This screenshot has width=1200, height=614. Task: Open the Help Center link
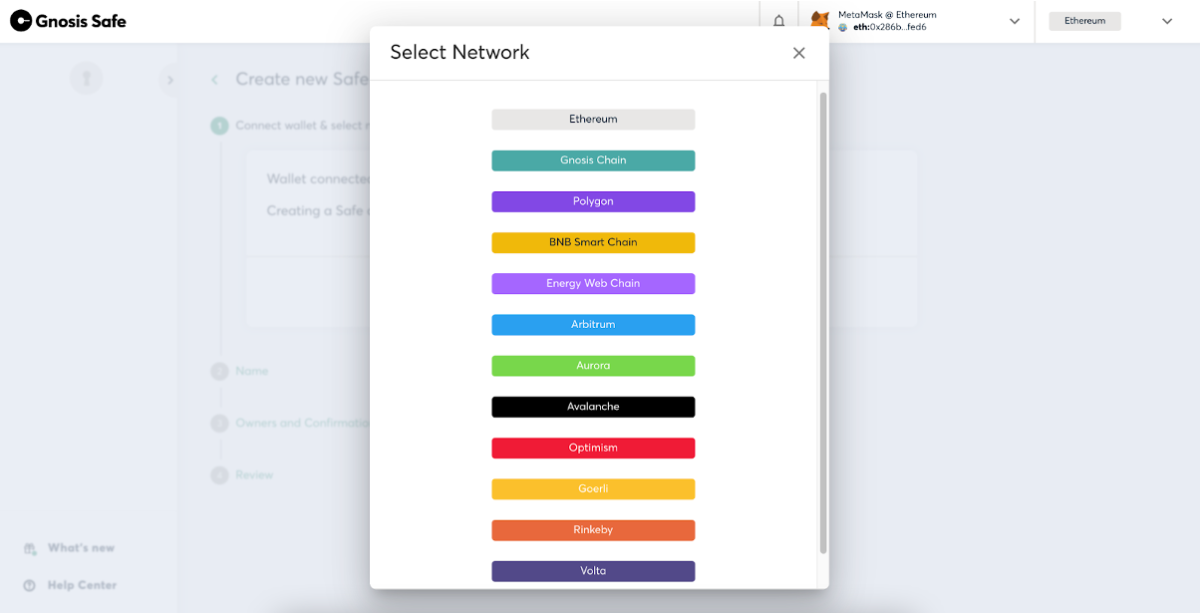pos(82,585)
